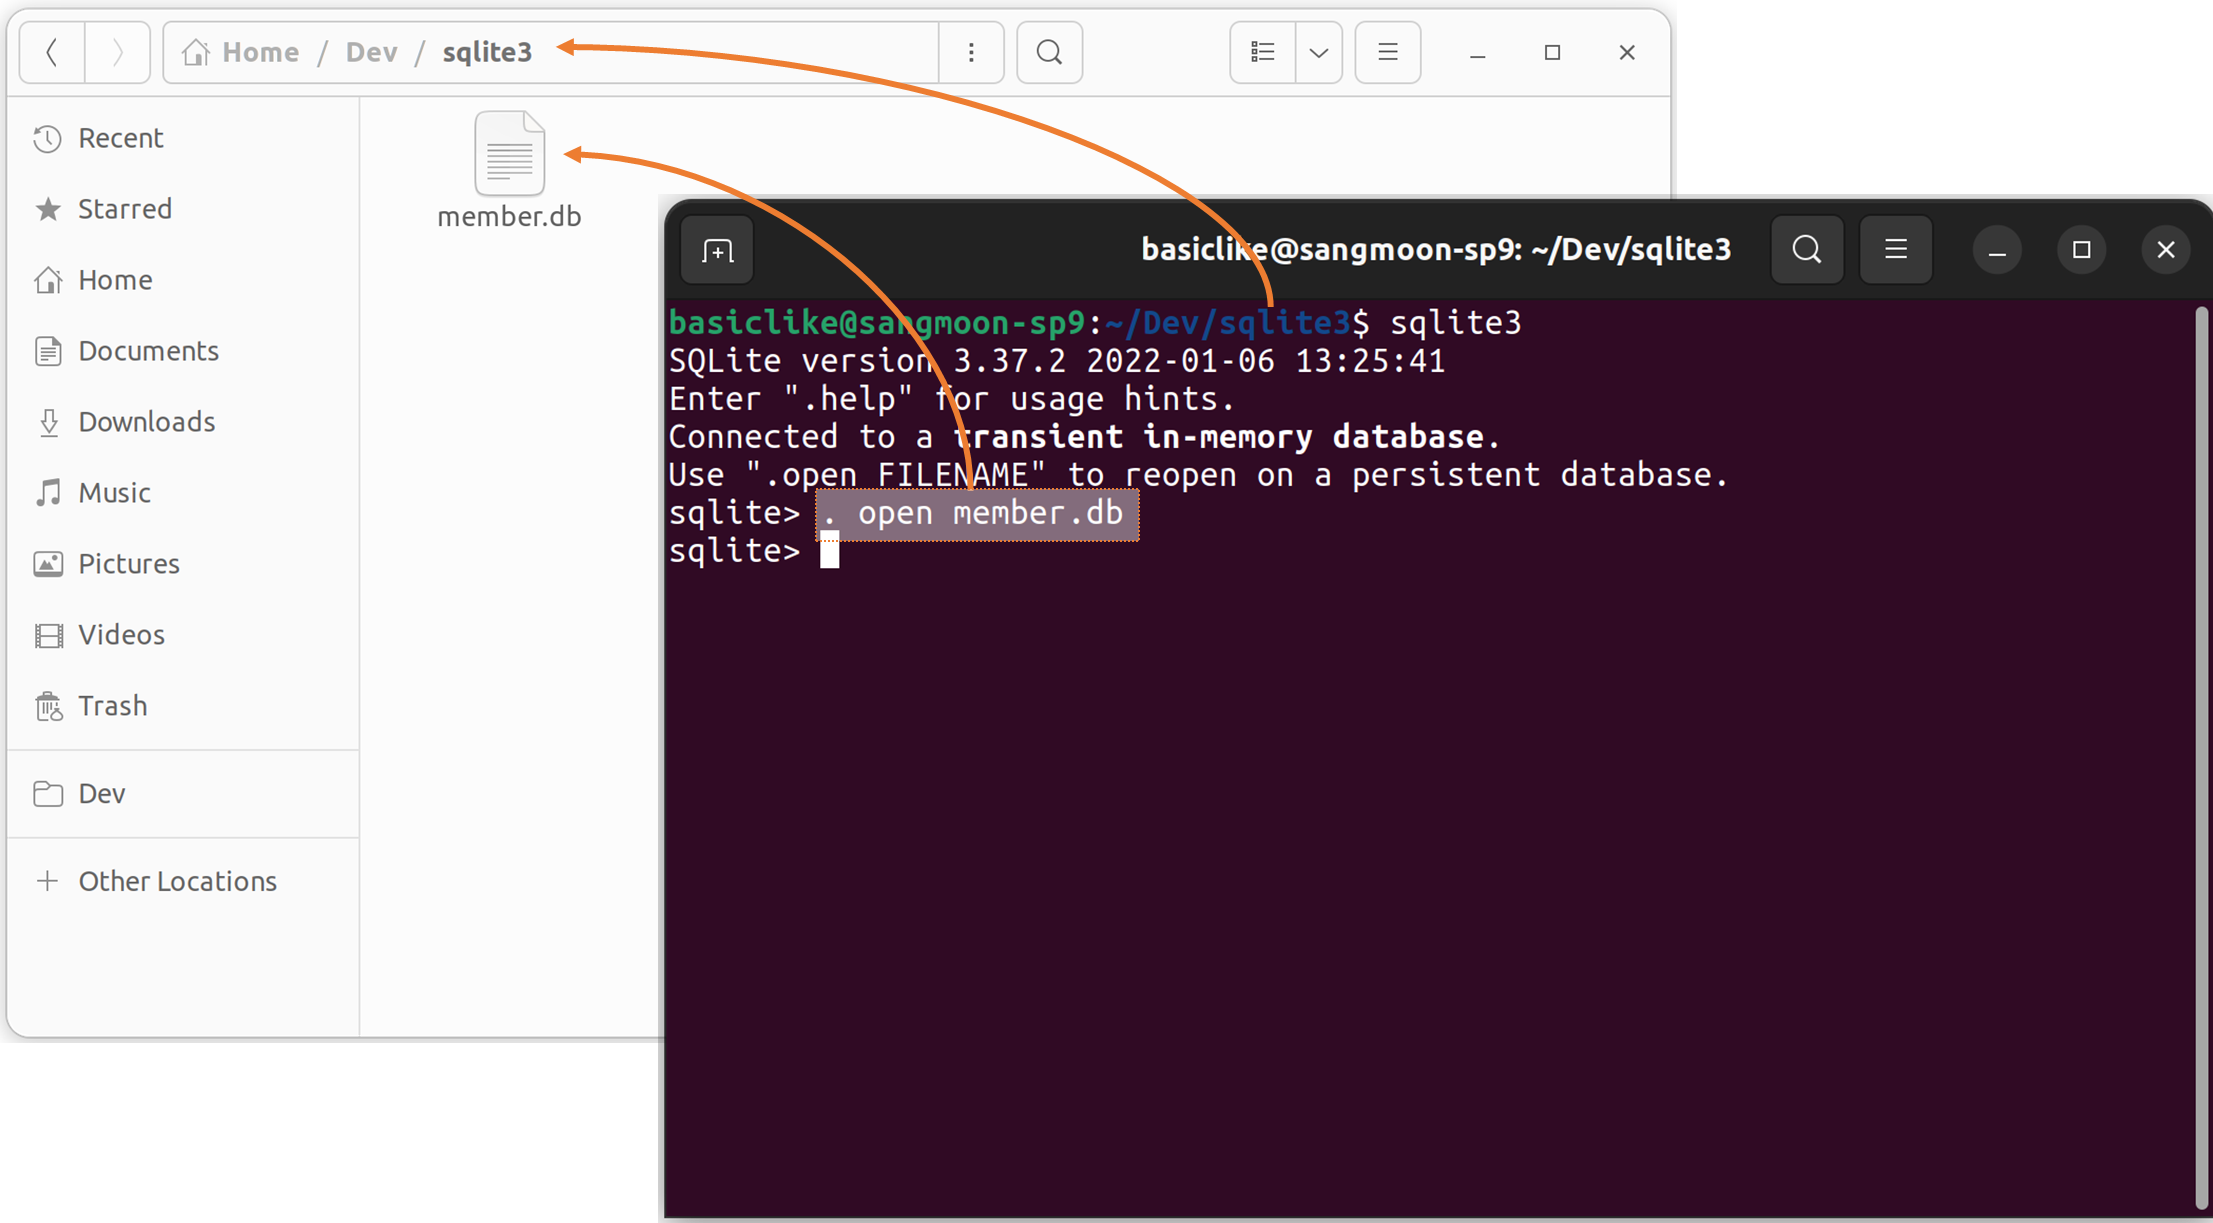Screen dimensions: 2213x1223
Task: Click Dev in the path breadcrumb
Action: [x=371, y=52]
